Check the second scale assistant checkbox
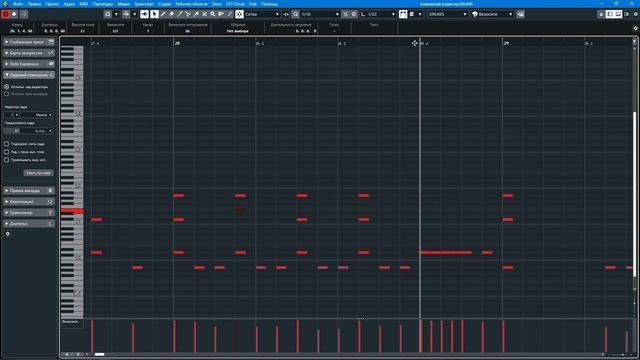The height and width of the screenshot is (360, 640). click(x=7, y=152)
